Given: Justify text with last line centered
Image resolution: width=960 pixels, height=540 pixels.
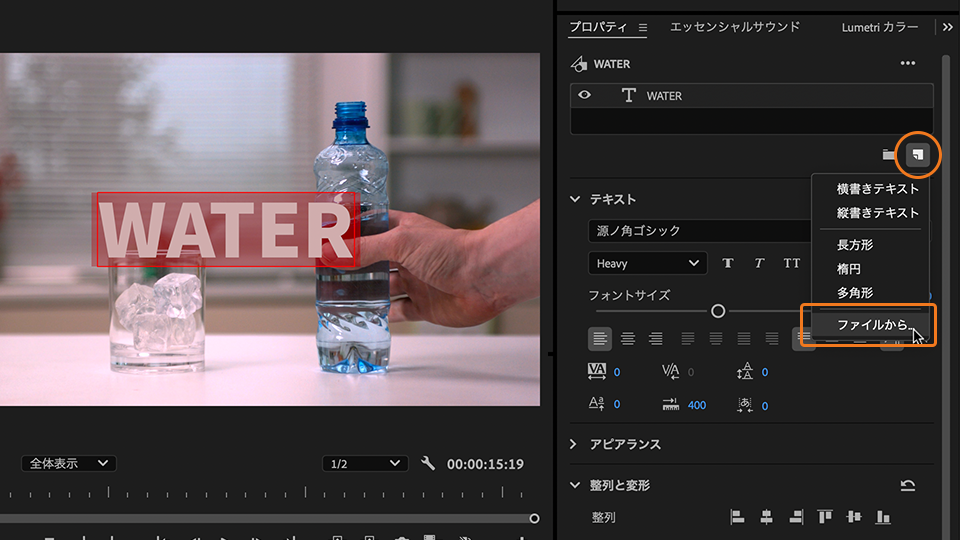Looking at the screenshot, I should pyautogui.click(x=716, y=338).
